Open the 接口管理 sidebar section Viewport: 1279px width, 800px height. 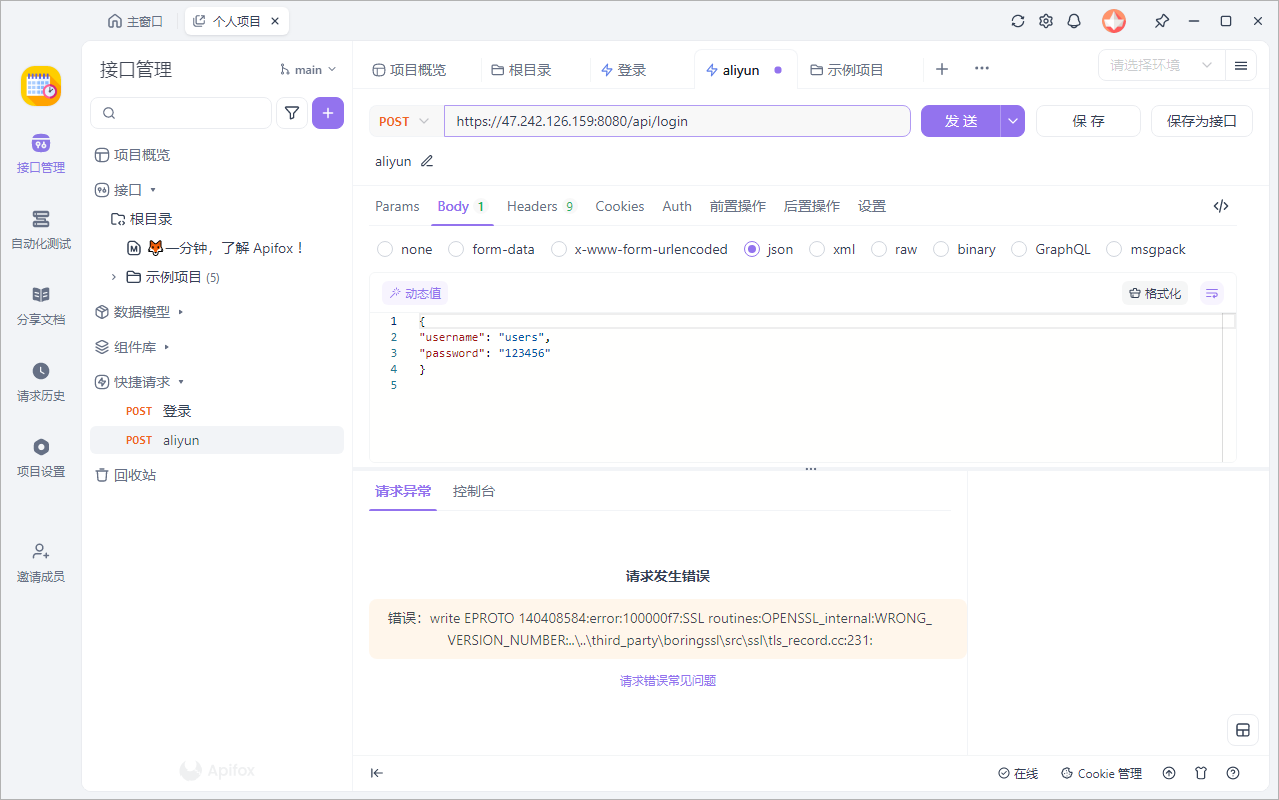tap(41, 154)
